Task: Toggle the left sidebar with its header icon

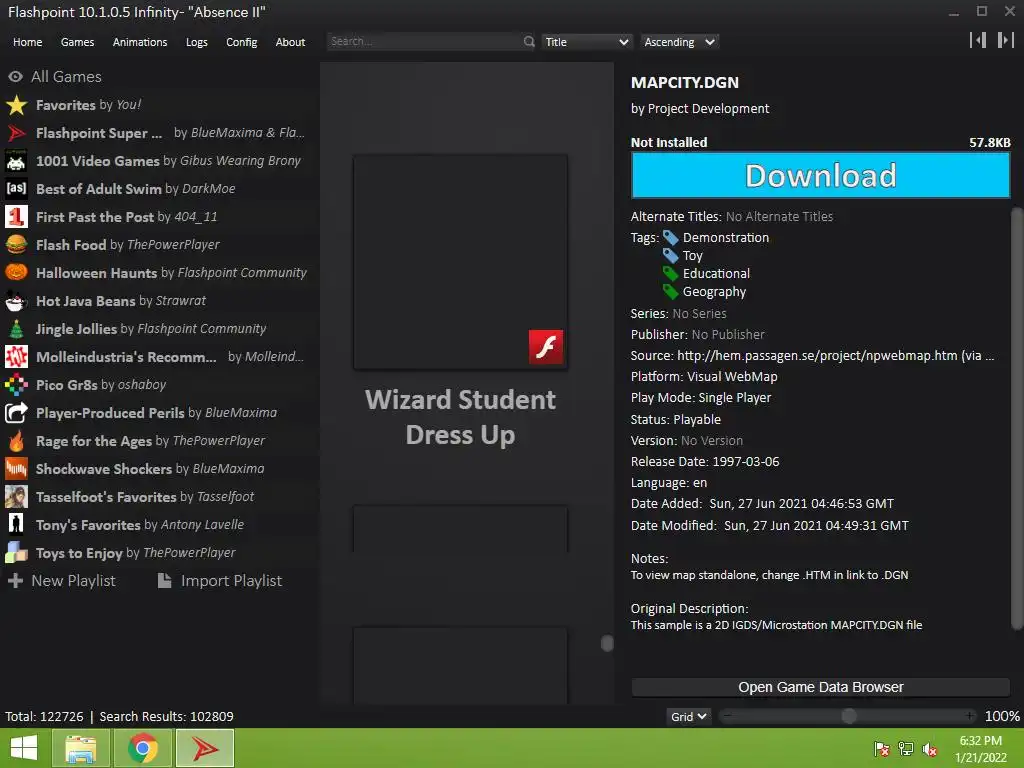Action: tap(978, 40)
